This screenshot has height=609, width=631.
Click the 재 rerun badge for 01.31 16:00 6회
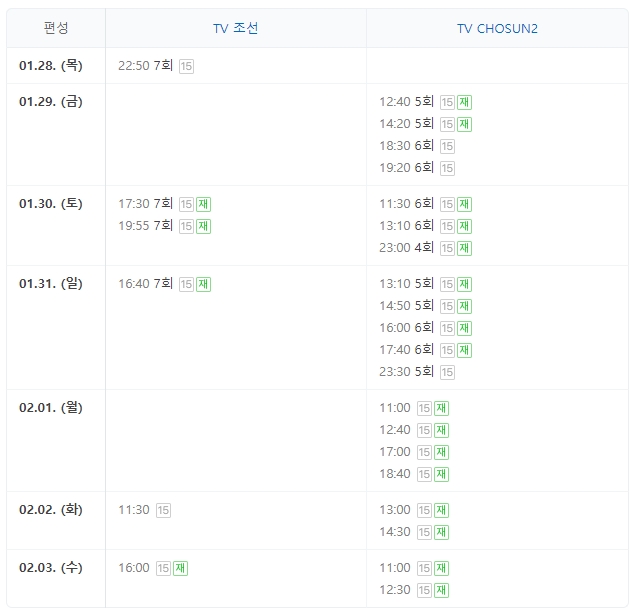[464, 328]
